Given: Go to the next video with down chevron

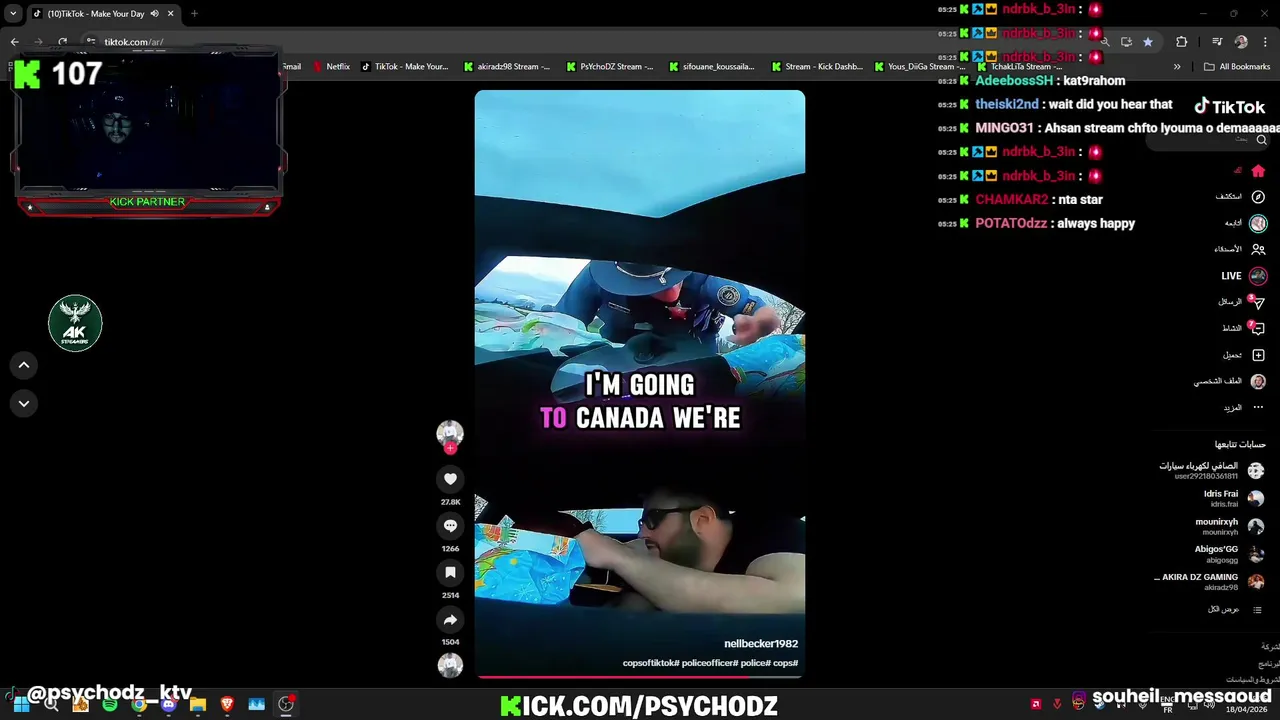Looking at the screenshot, I should click(24, 403).
